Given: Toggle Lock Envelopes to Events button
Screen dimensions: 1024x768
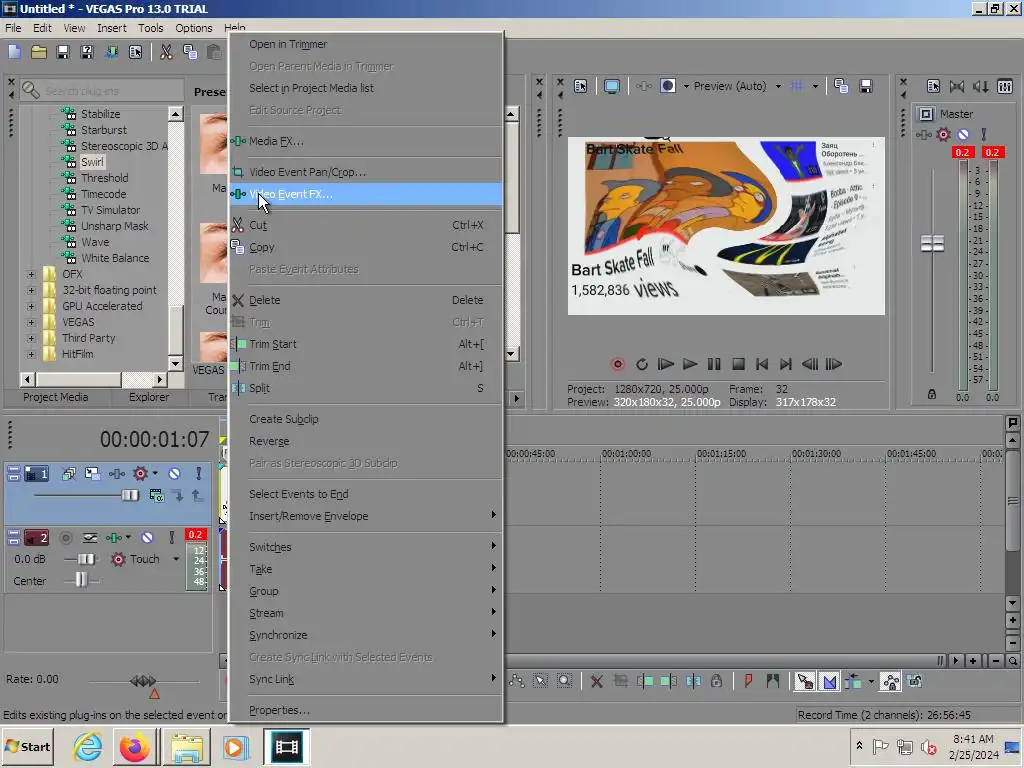Looking at the screenshot, I should pyautogui.click(x=891, y=682).
